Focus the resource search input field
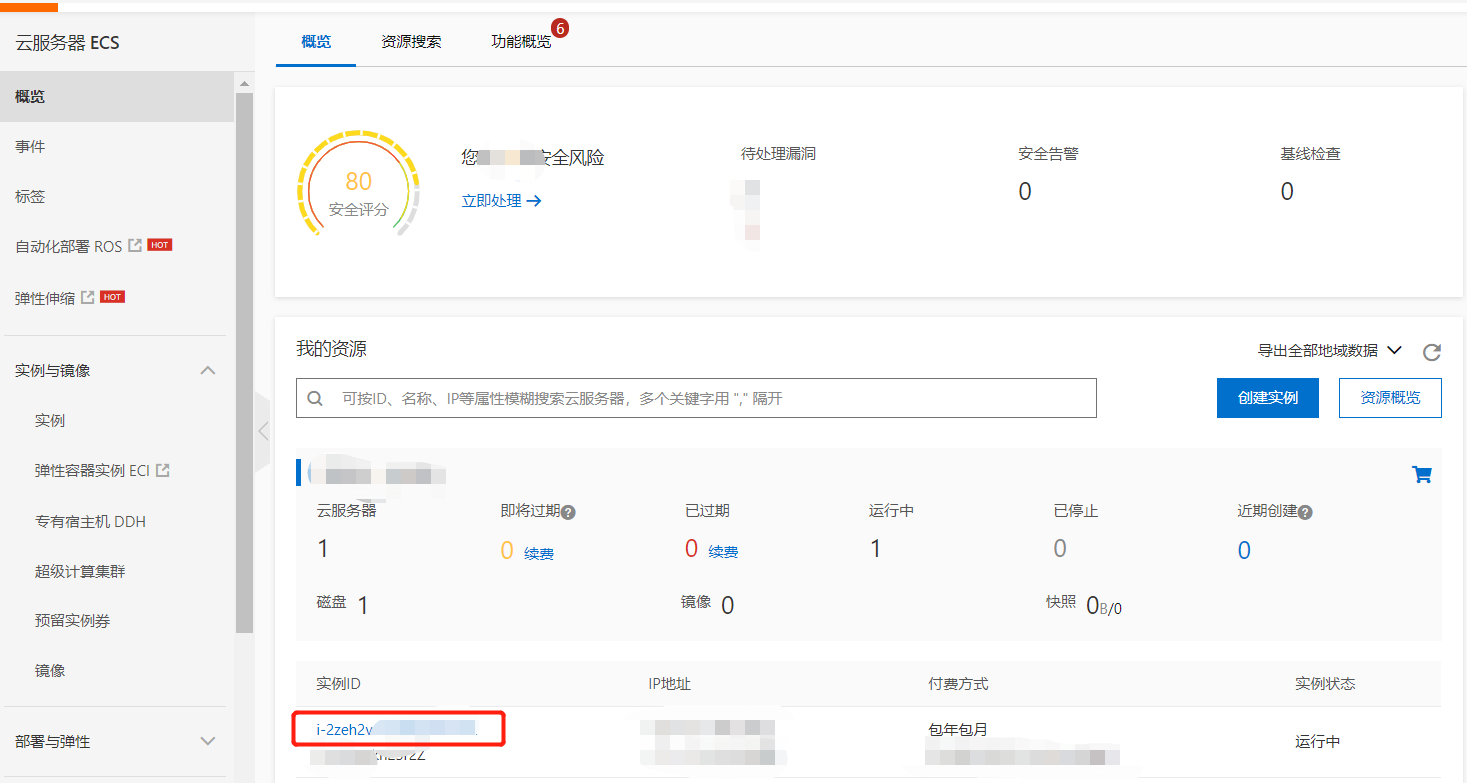 pos(696,398)
